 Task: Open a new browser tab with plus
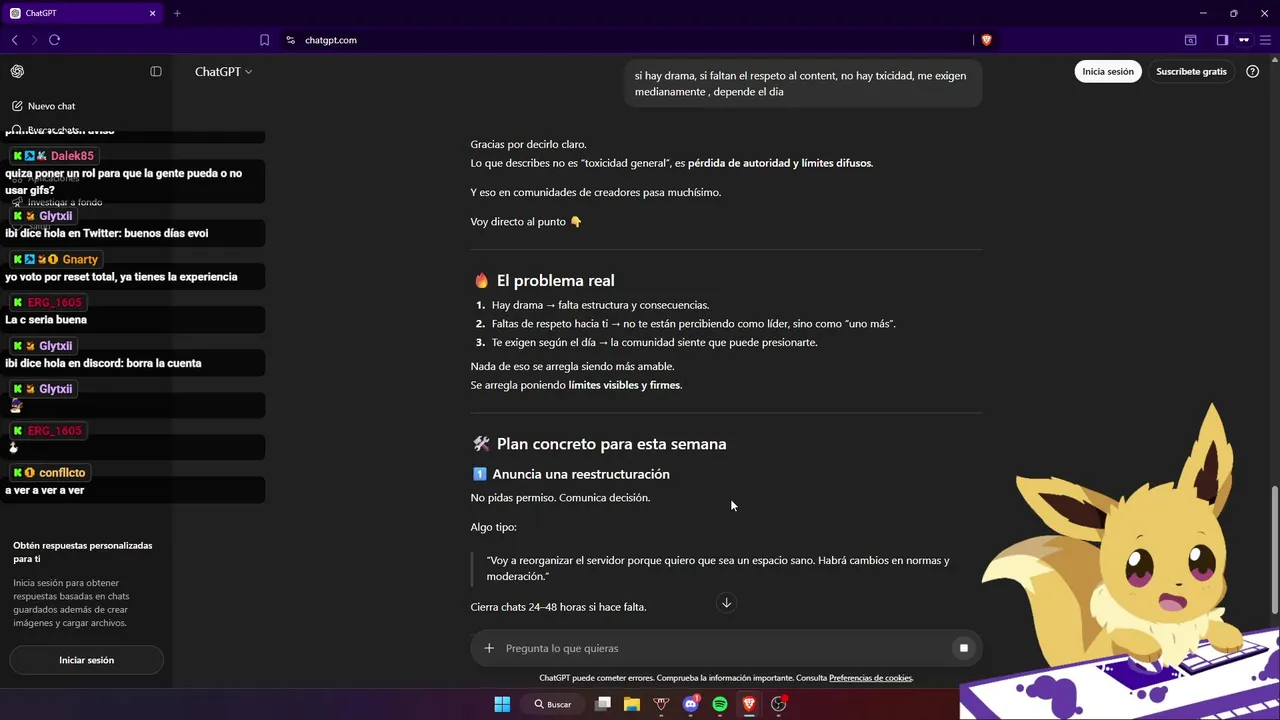177,13
